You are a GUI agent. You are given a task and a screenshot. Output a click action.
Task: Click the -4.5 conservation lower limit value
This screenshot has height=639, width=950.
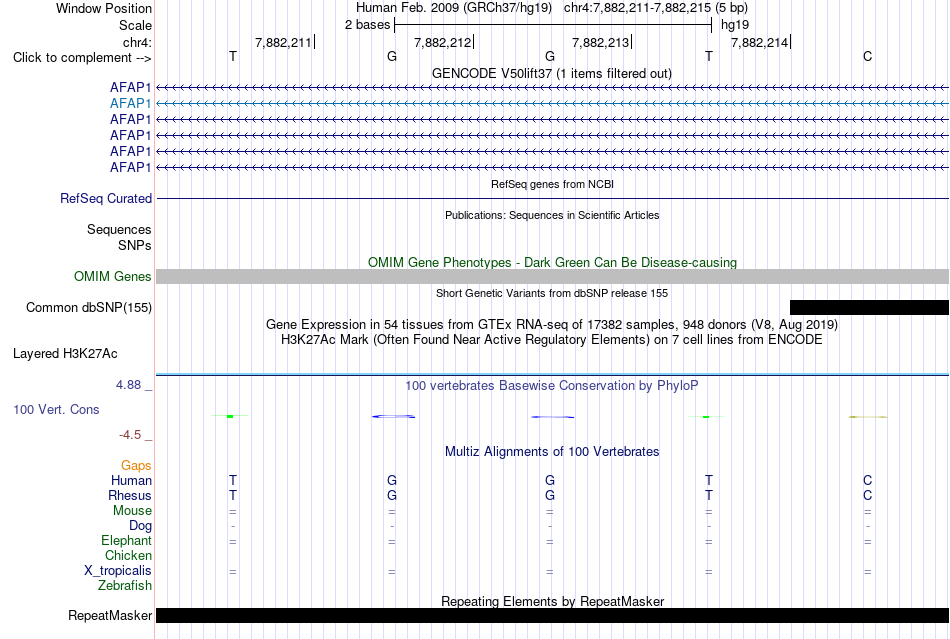[130, 435]
